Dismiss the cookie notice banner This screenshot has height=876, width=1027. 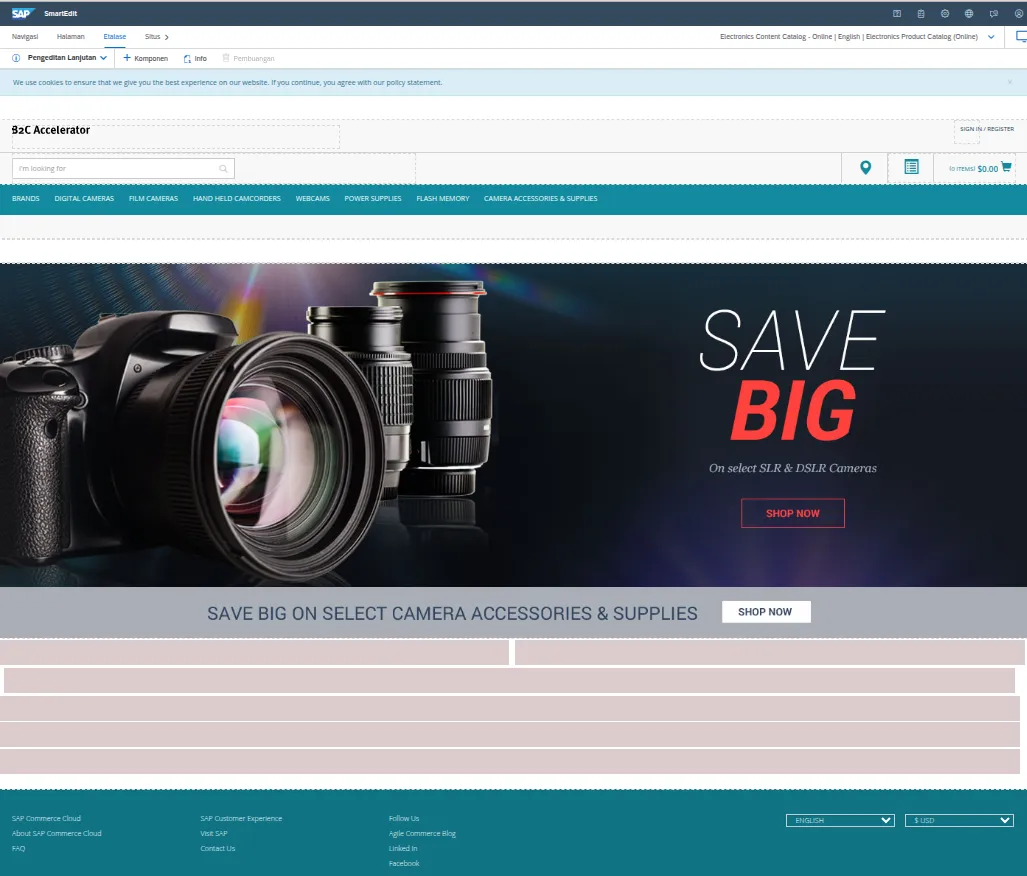pos(1009,82)
